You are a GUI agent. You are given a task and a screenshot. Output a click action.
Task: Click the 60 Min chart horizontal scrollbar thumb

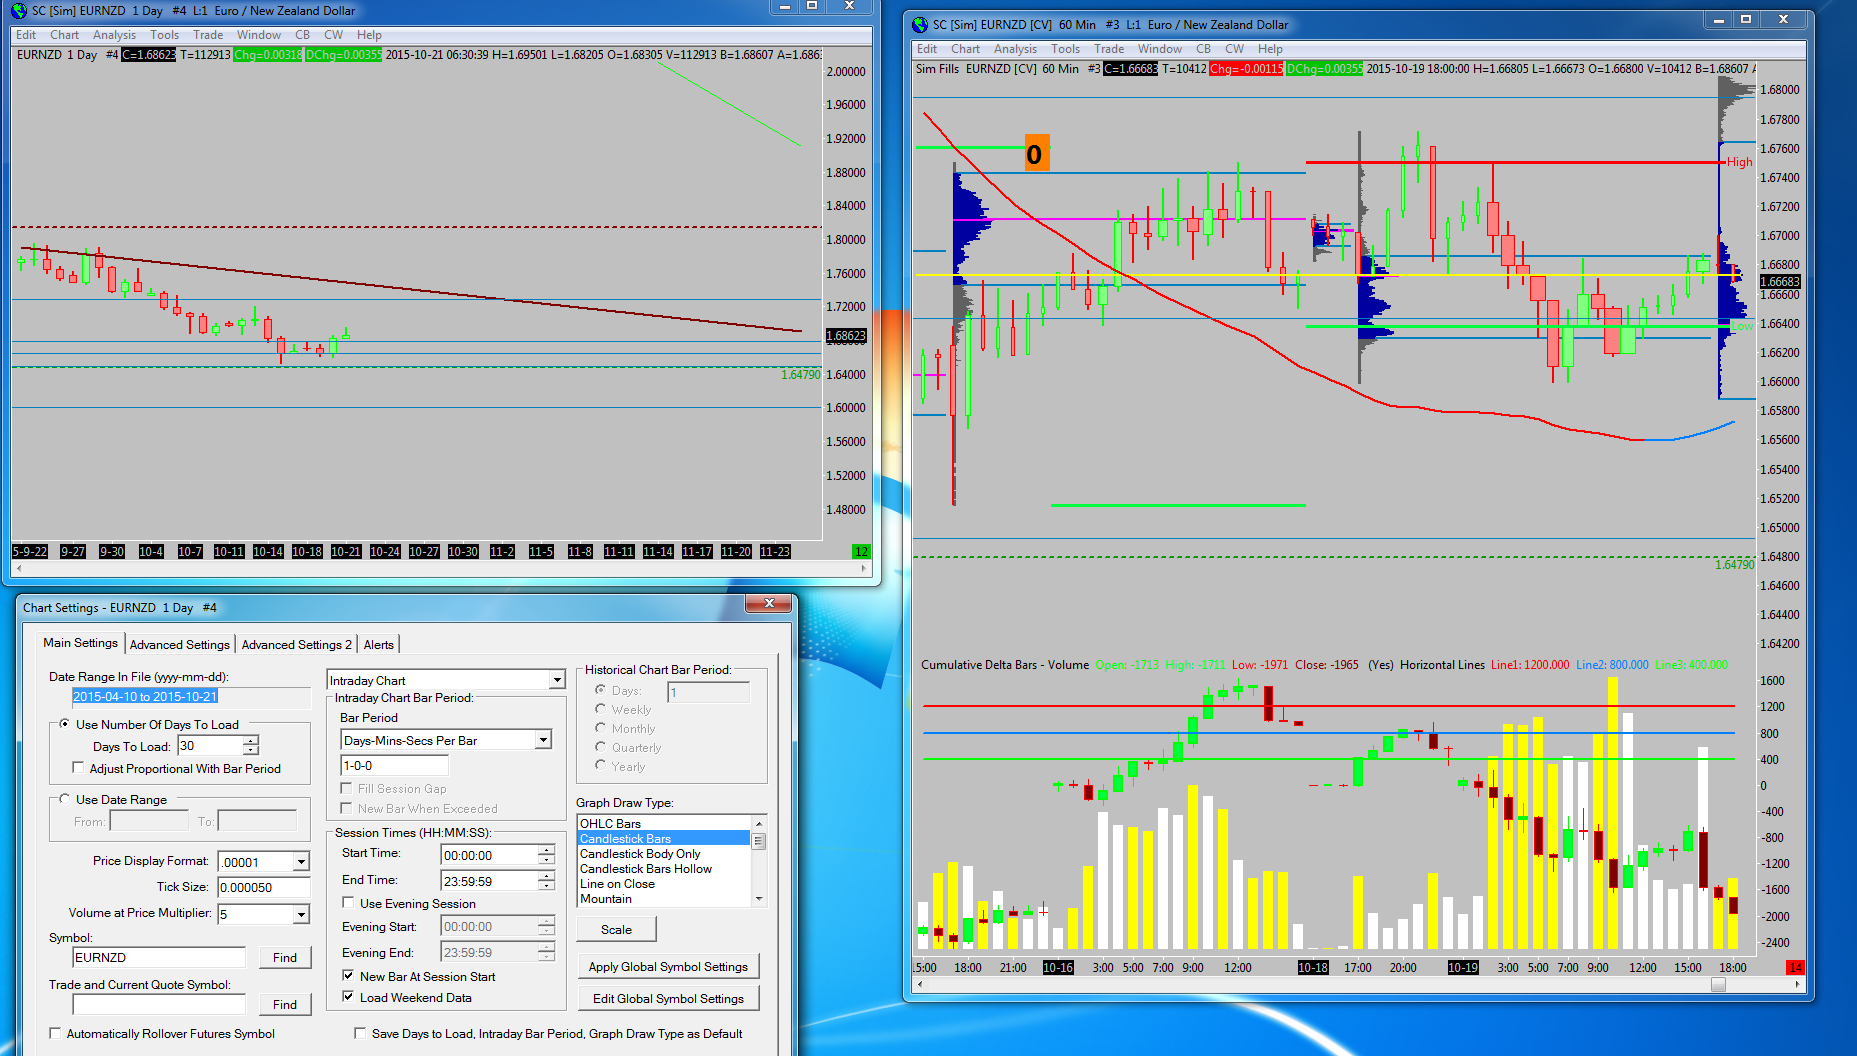click(1718, 984)
